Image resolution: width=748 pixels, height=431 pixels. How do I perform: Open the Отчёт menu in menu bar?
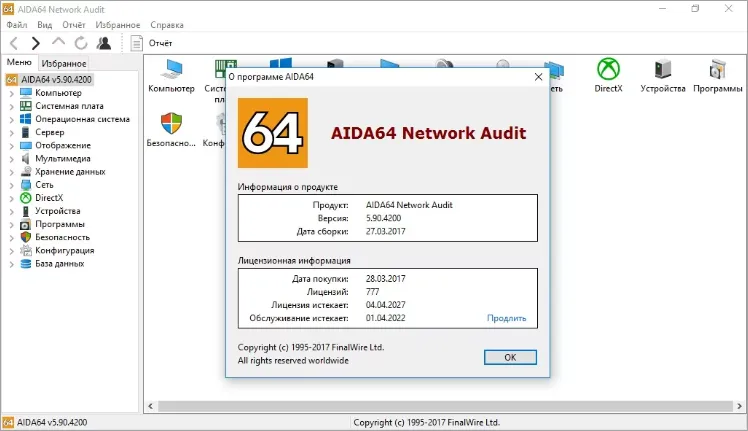click(x=73, y=25)
